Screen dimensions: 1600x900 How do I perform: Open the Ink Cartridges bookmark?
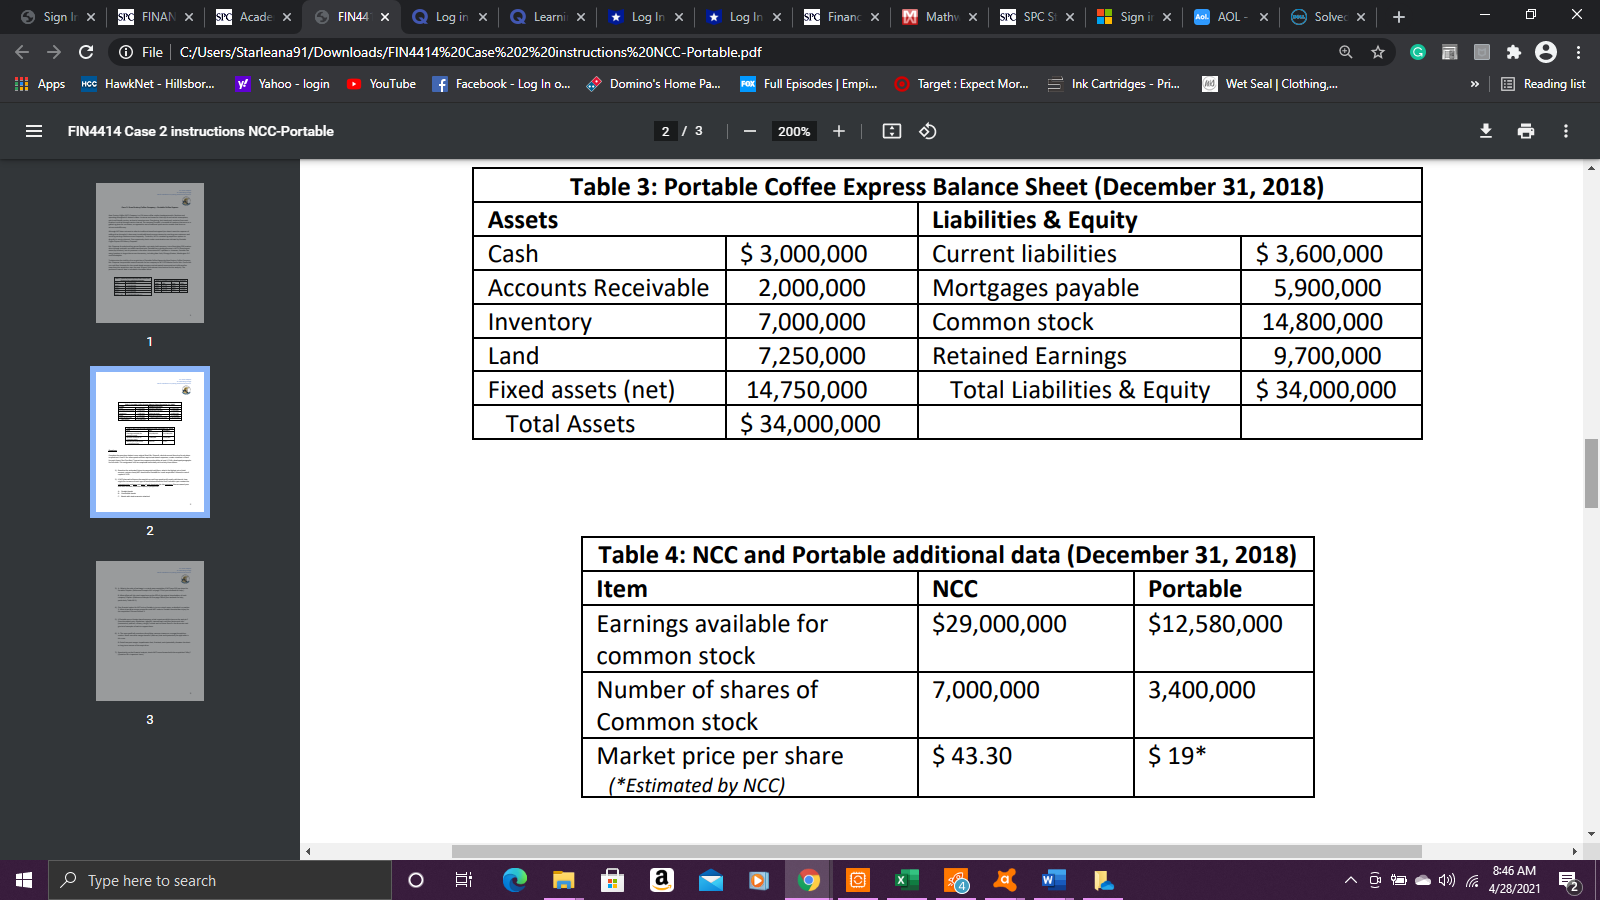pyautogui.click(x=1113, y=84)
